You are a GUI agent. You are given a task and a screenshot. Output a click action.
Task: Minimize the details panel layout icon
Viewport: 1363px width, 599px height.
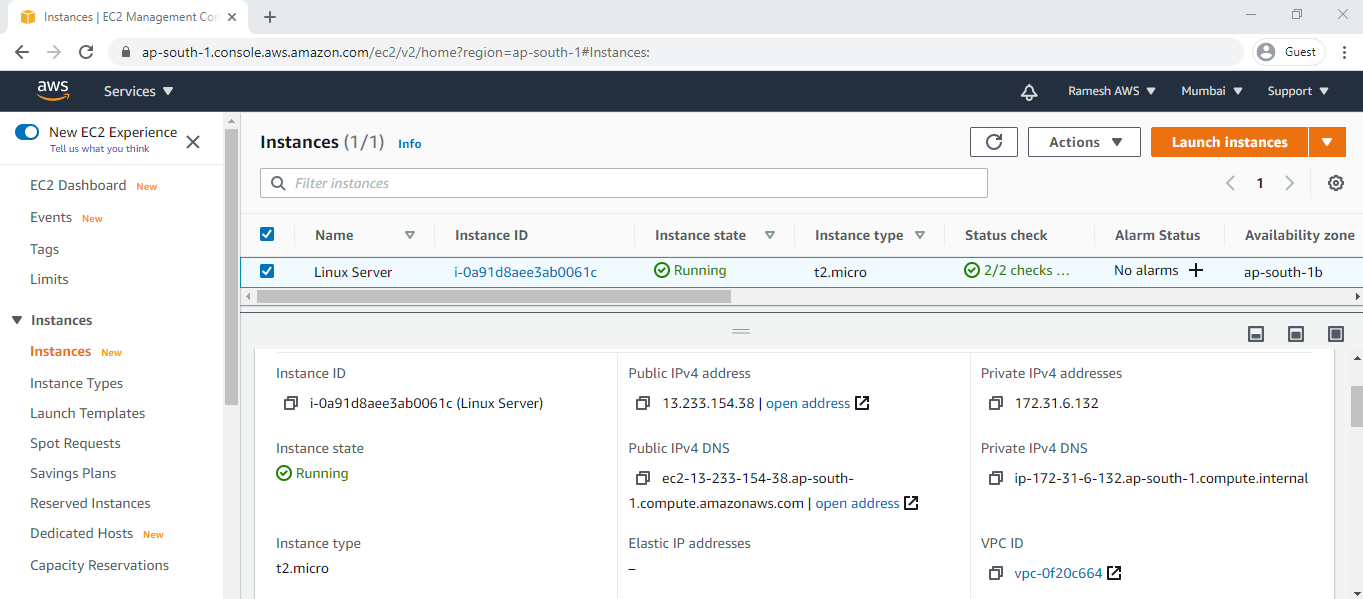pos(1256,334)
